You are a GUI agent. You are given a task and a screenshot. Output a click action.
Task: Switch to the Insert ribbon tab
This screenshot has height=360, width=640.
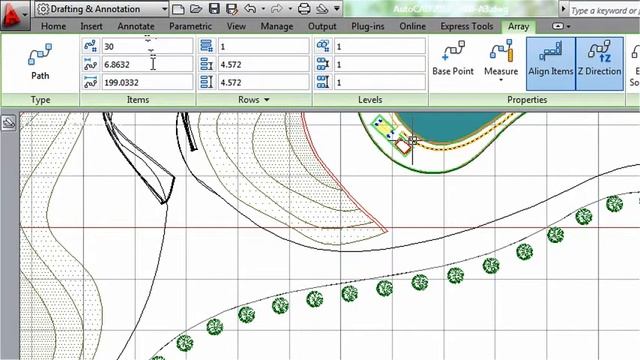click(91, 26)
